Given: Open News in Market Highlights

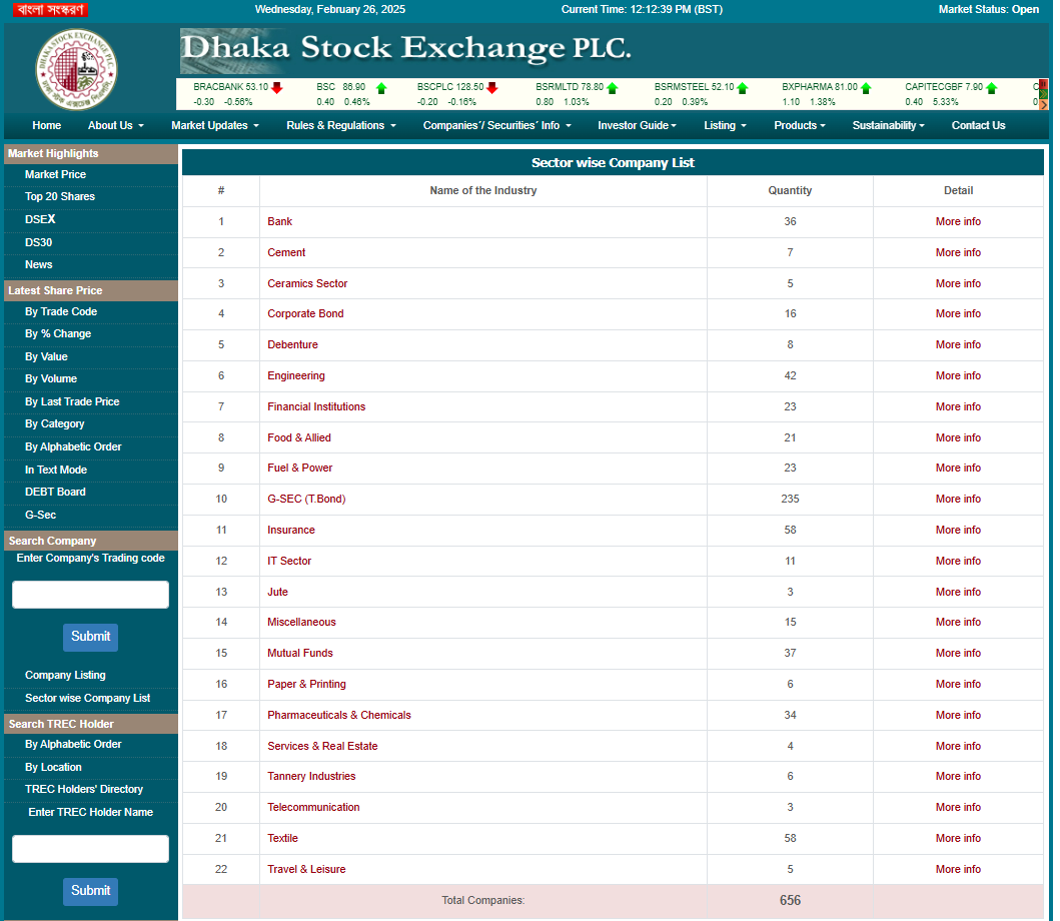Looking at the screenshot, I should 39,265.
